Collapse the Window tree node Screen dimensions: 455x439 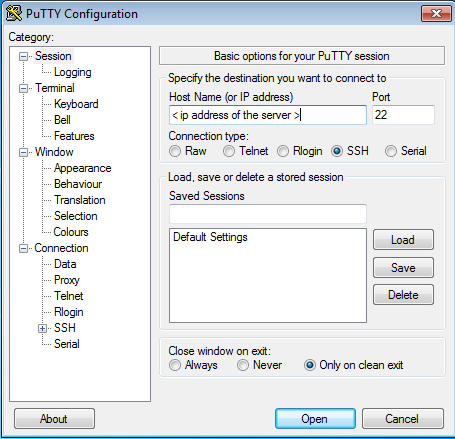pyautogui.click(x=23, y=152)
